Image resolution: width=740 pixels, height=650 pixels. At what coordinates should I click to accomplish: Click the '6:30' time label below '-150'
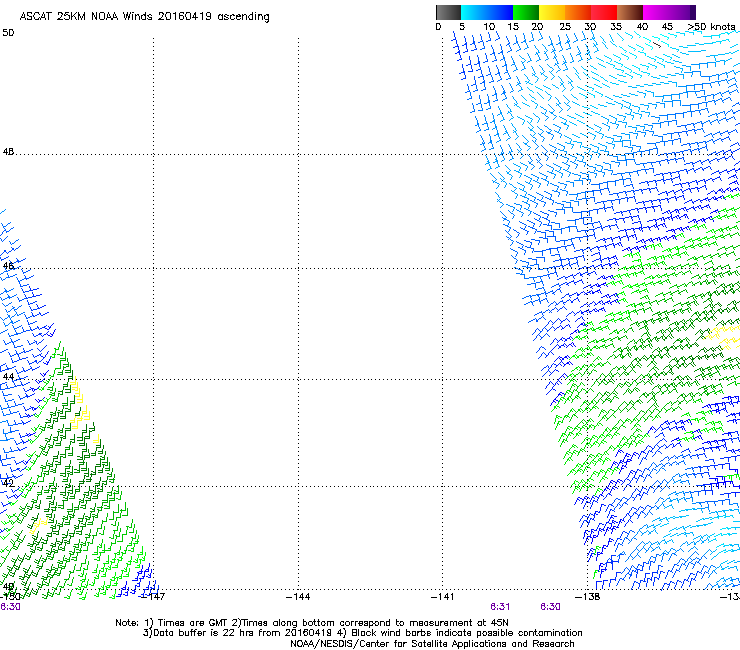point(10,607)
